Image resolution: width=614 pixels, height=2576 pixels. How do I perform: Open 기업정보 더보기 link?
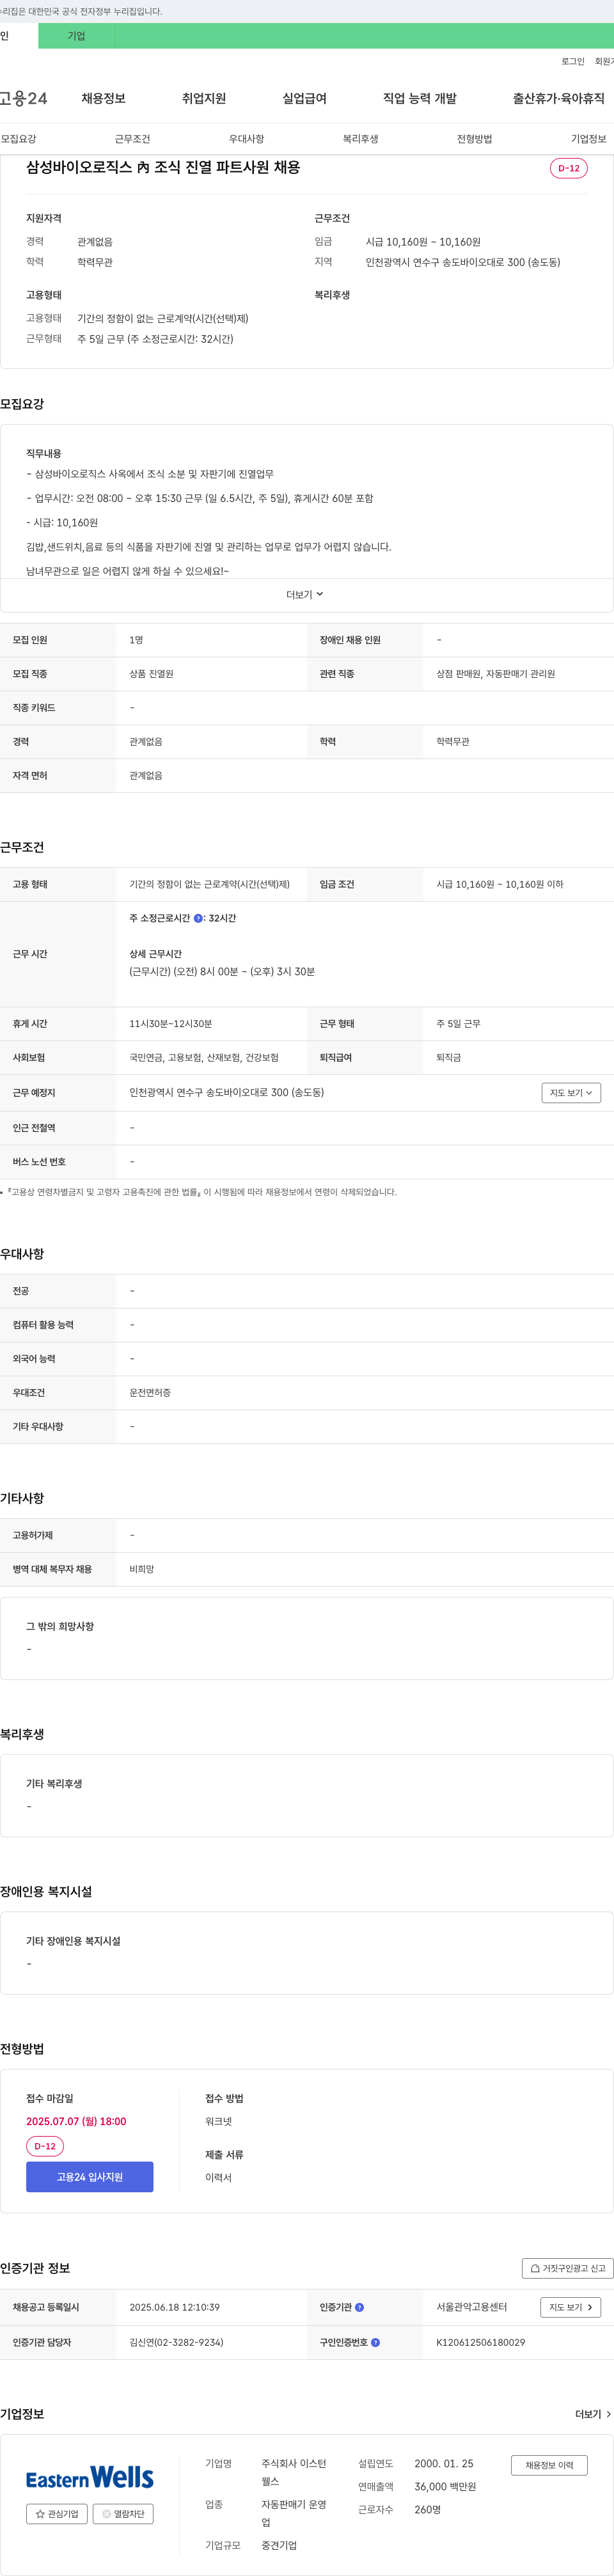pos(593,2414)
